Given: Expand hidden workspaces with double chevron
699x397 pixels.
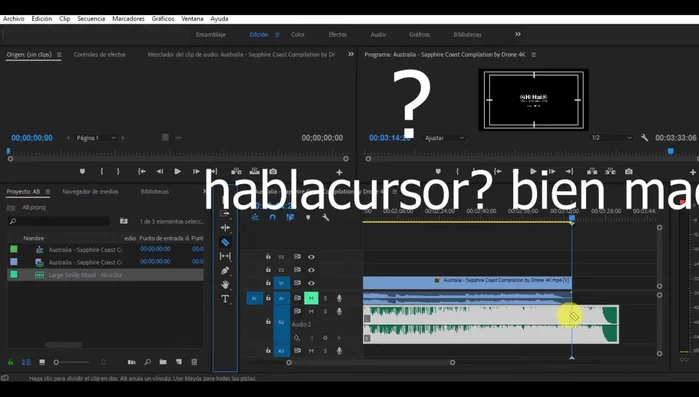Looking at the screenshot, I should (x=518, y=34).
